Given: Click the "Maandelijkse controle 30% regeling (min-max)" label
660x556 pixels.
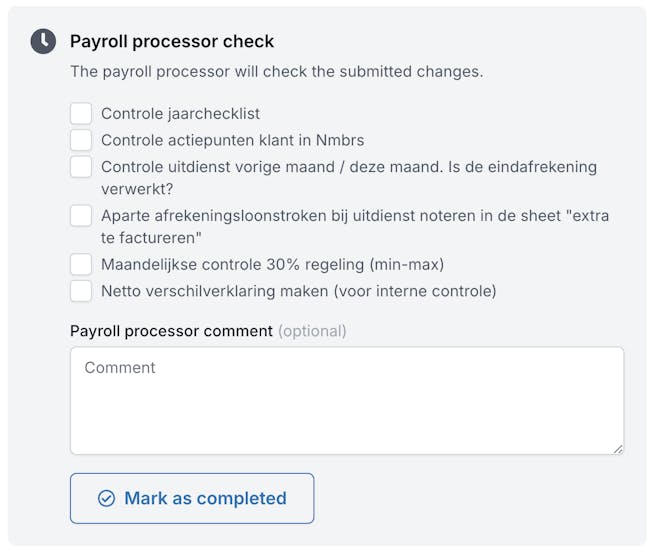Looking at the screenshot, I should pyautogui.click(x=272, y=265).
